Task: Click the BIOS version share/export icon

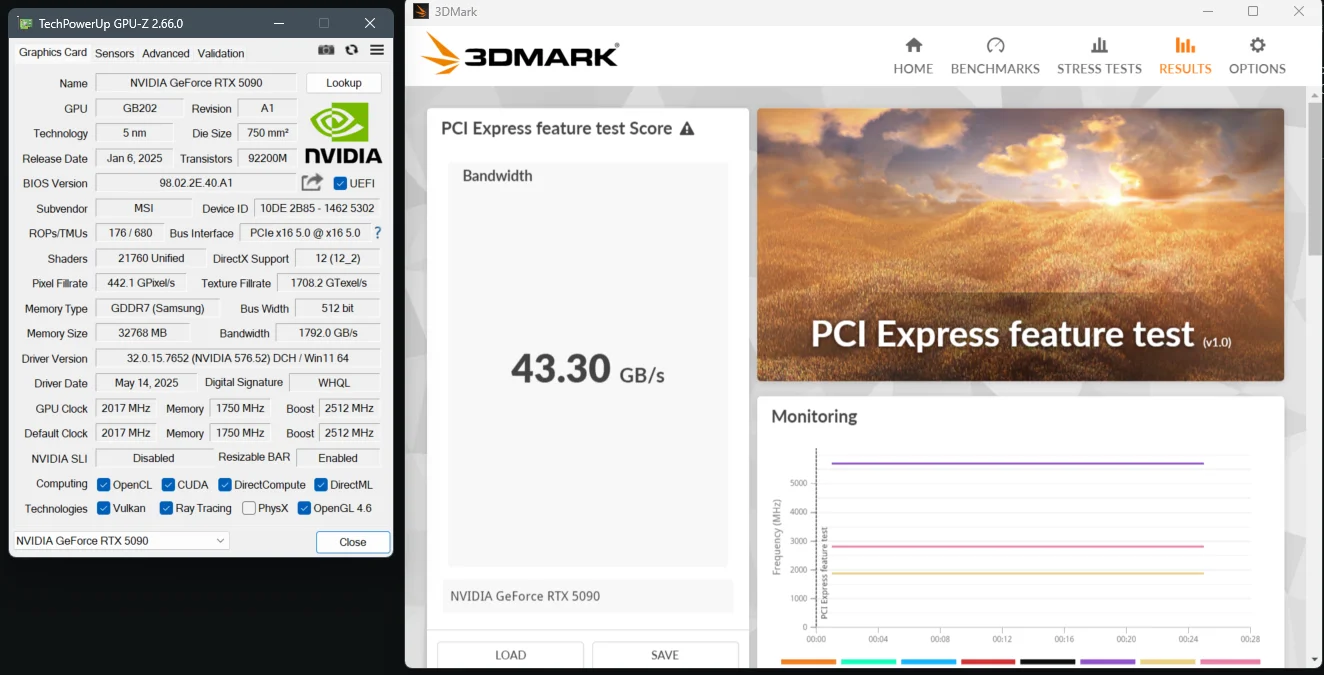Action: click(312, 182)
